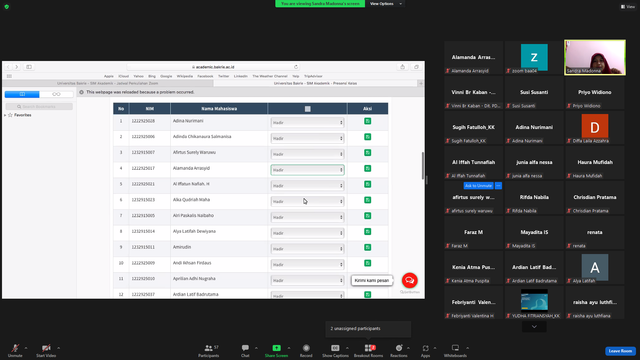Click the green action icon for Alamanda Arrasyid
Image resolution: width=640 pixels, height=360 pixels.
click(367, 168)
